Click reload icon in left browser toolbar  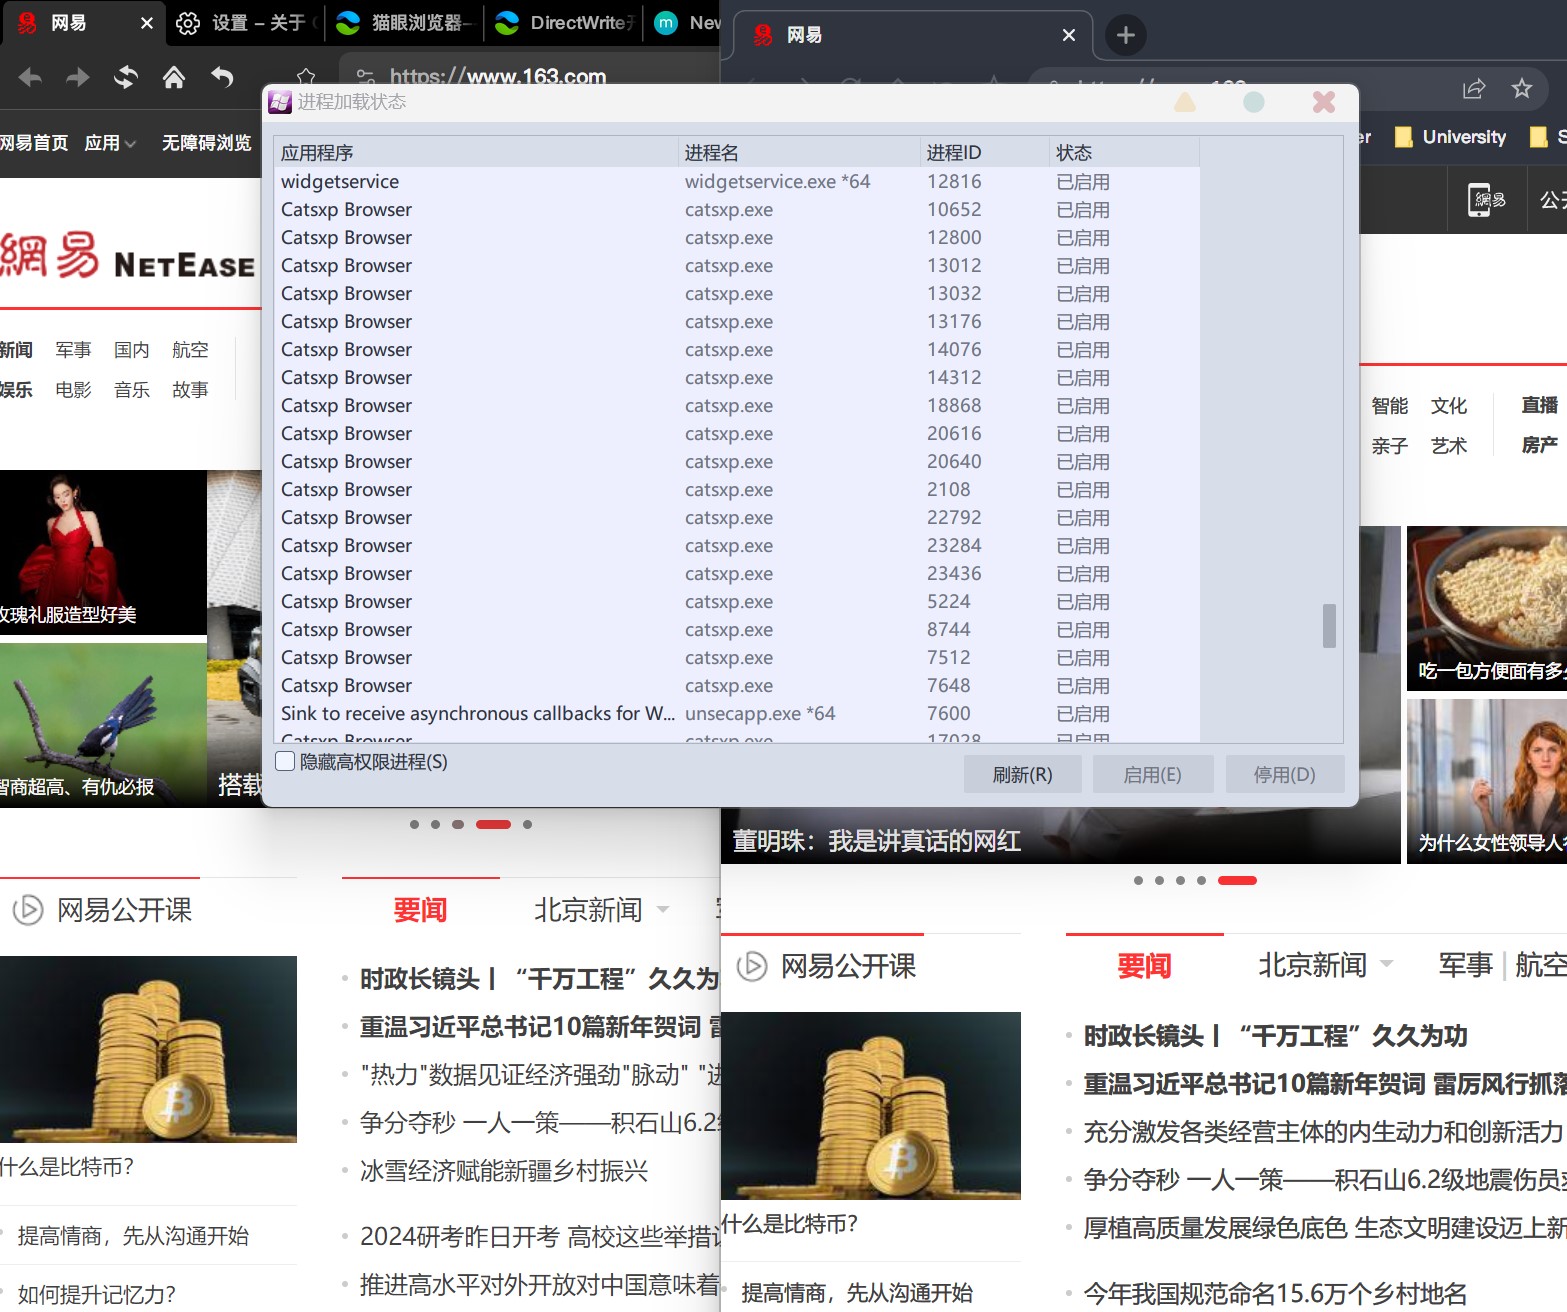(125, 77)
